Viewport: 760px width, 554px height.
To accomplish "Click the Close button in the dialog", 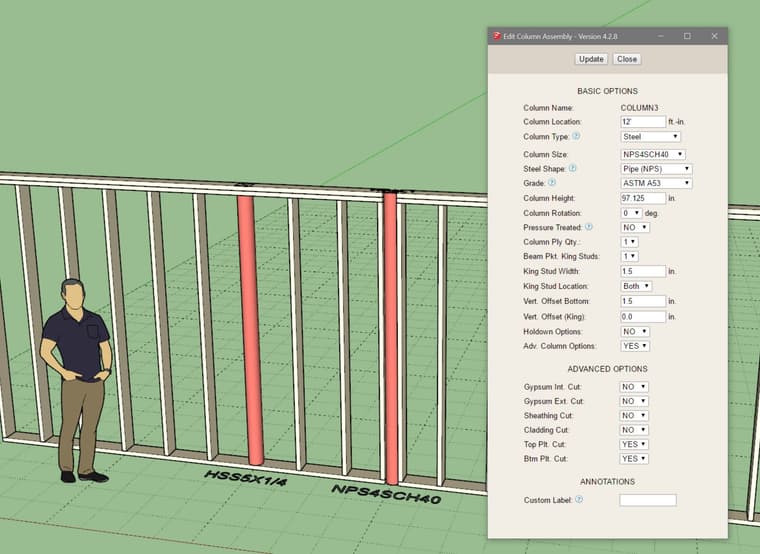I will pos(626,59).
